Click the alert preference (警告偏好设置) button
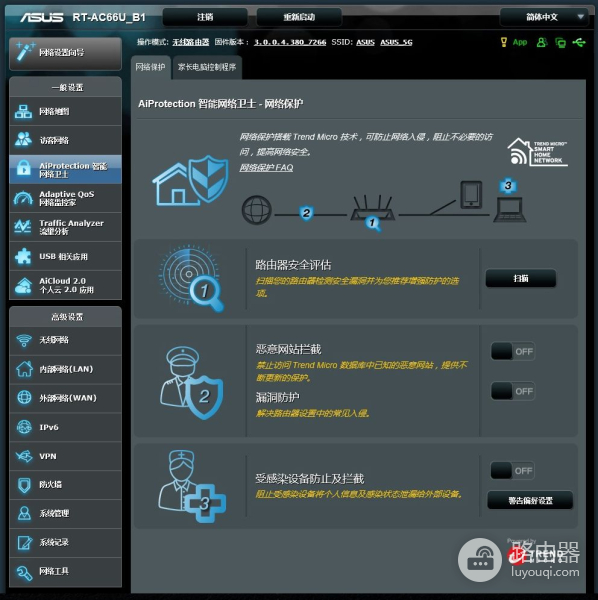This screenshot has width=598, height=600. (530, 501)
